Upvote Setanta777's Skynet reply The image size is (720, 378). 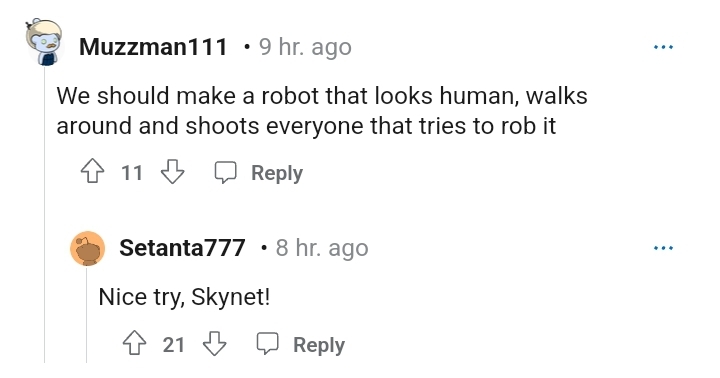tap(135, 343)
